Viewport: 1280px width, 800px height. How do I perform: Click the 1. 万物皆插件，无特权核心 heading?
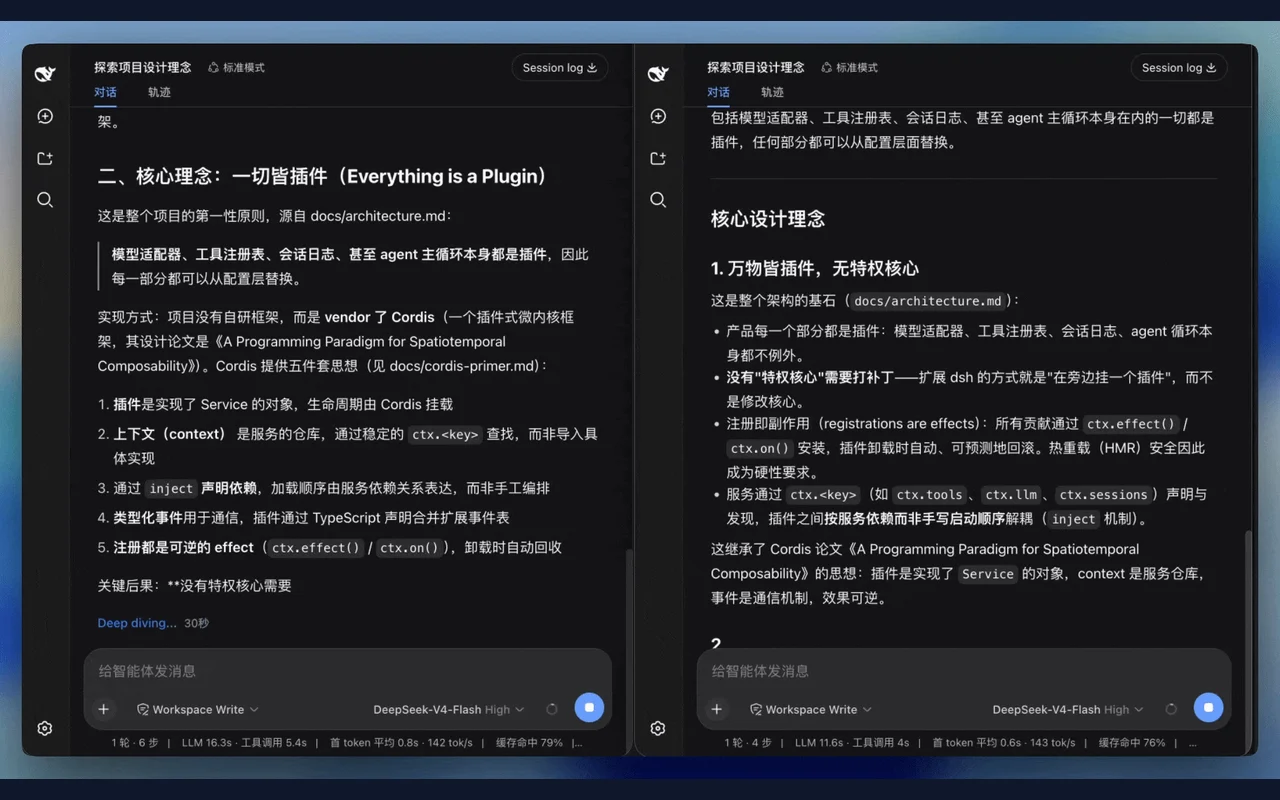coord(815,268)
